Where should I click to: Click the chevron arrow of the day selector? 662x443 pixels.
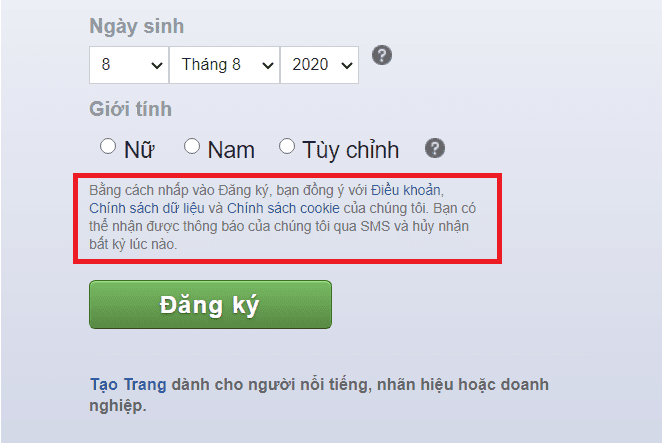[157, 65]
